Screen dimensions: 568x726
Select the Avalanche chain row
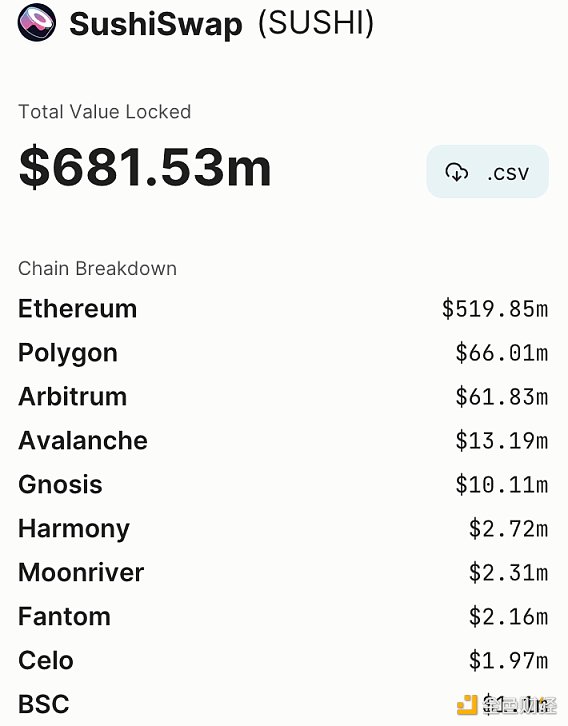coord(283,440)
